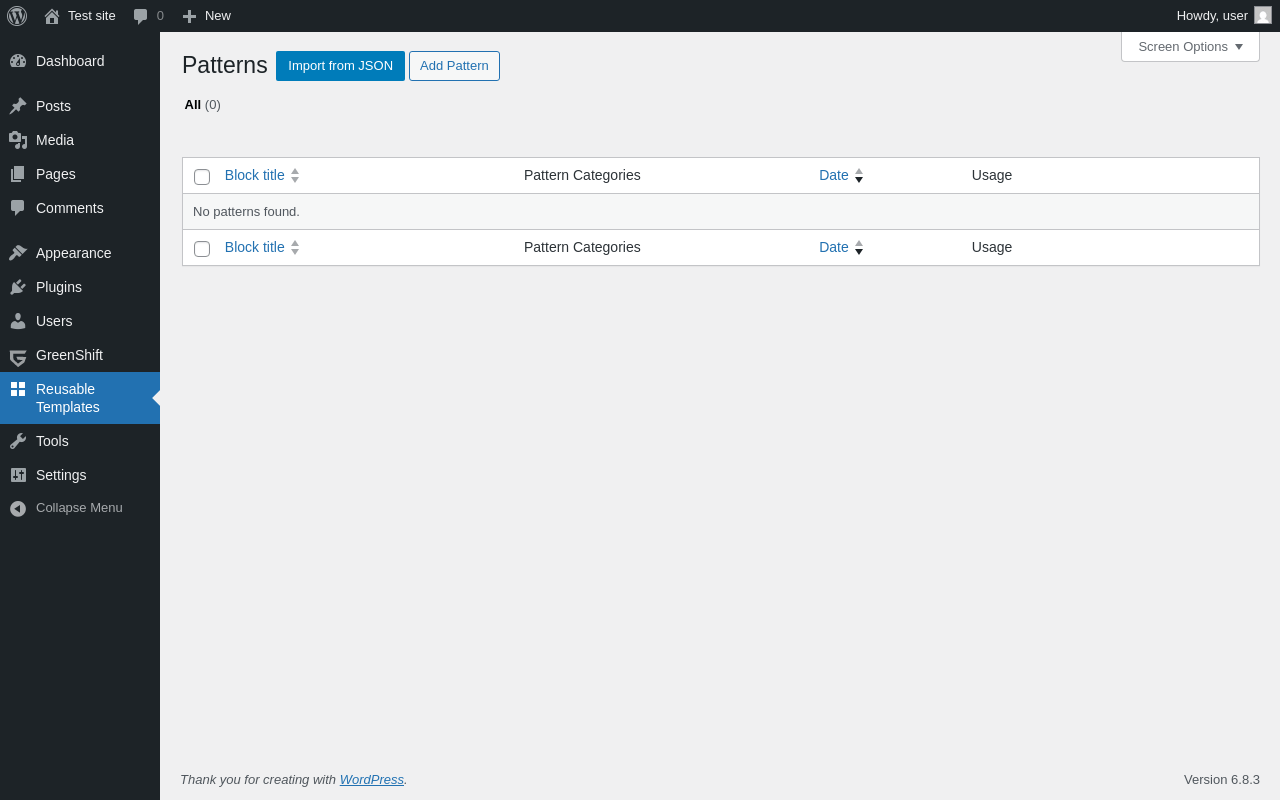The width and height of the screenshot is (1280, 800).
Task: Click the Plugins plug icon
Action: (x=18, y=287)
